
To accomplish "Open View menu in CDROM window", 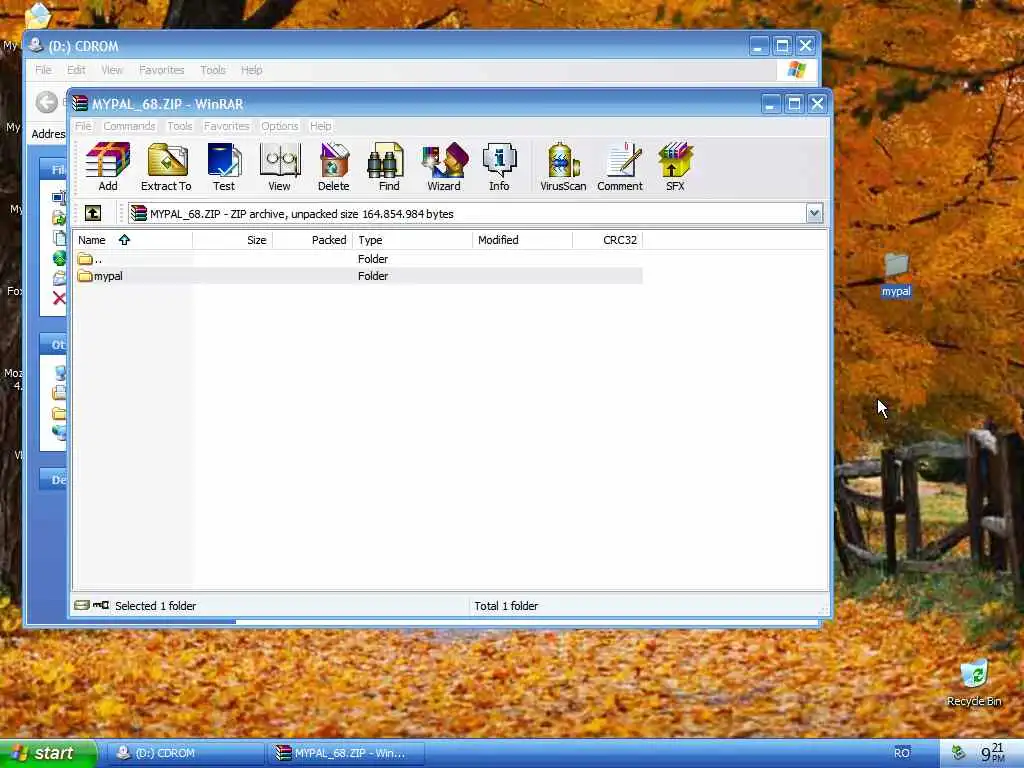I will (x=112, y=70).
